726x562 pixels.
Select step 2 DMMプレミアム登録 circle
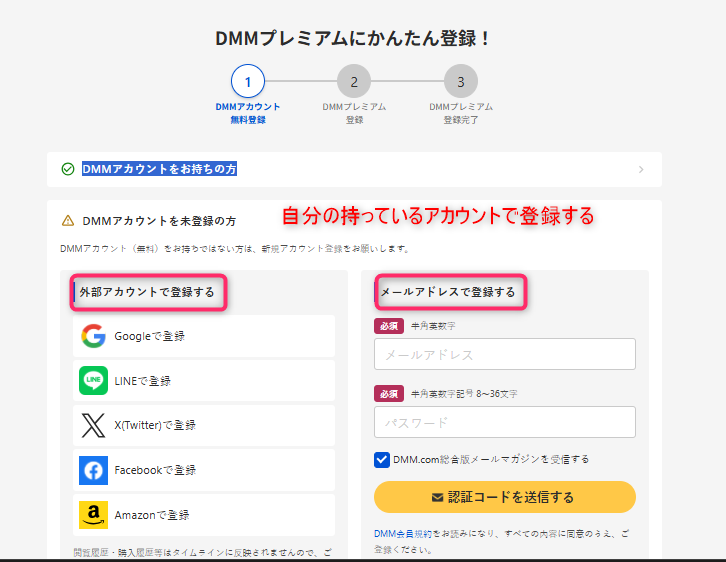pyautogui.click(x=354, y=81)
